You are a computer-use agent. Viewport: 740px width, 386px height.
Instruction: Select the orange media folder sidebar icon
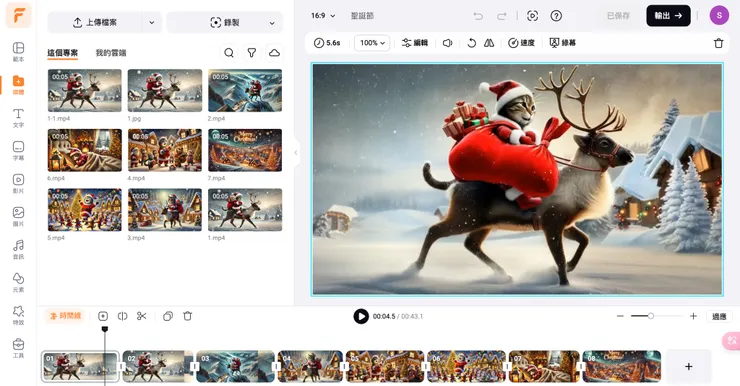coord(18,84)
